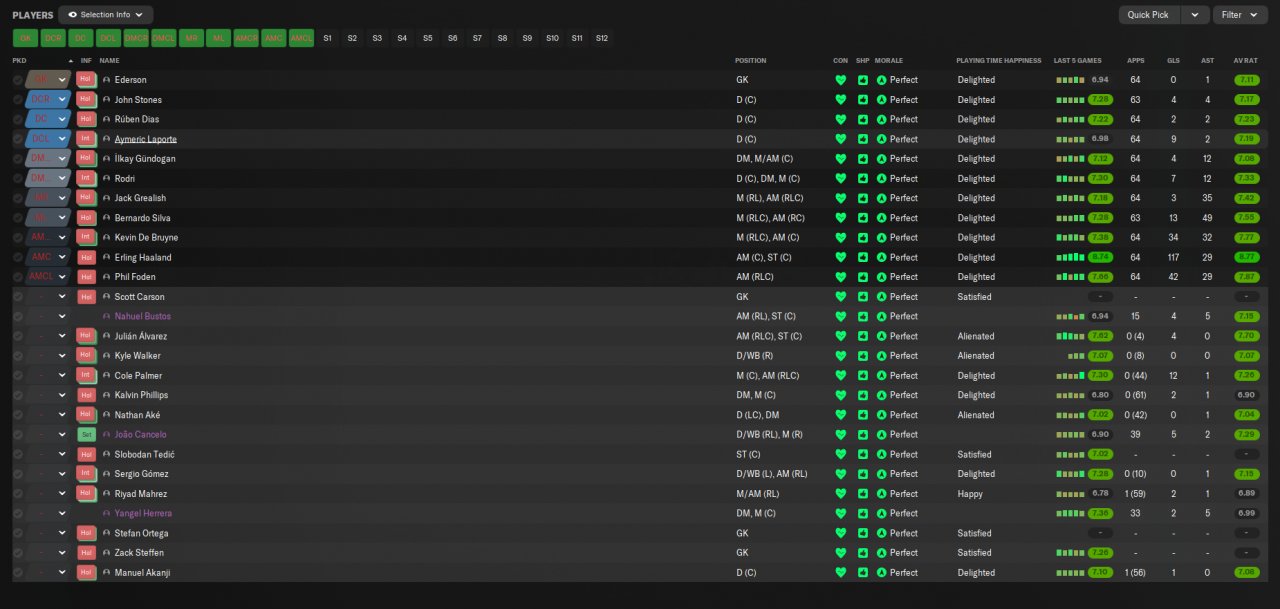Click the condition heart icon for Erling Haaland

coord(841,257)
